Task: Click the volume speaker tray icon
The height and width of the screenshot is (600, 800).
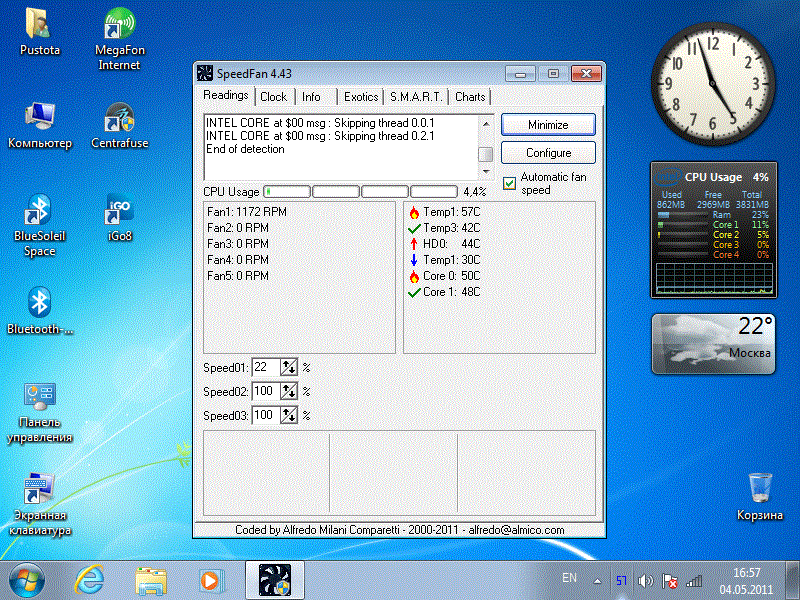Action: pyautogui.click(x=645, y=579)
